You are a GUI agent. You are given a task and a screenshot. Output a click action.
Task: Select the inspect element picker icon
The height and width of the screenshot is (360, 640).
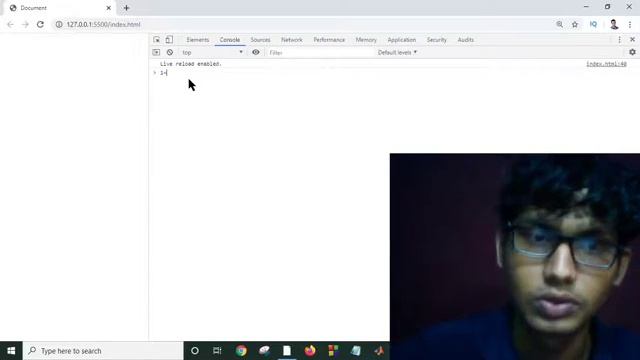pos(157,40)
